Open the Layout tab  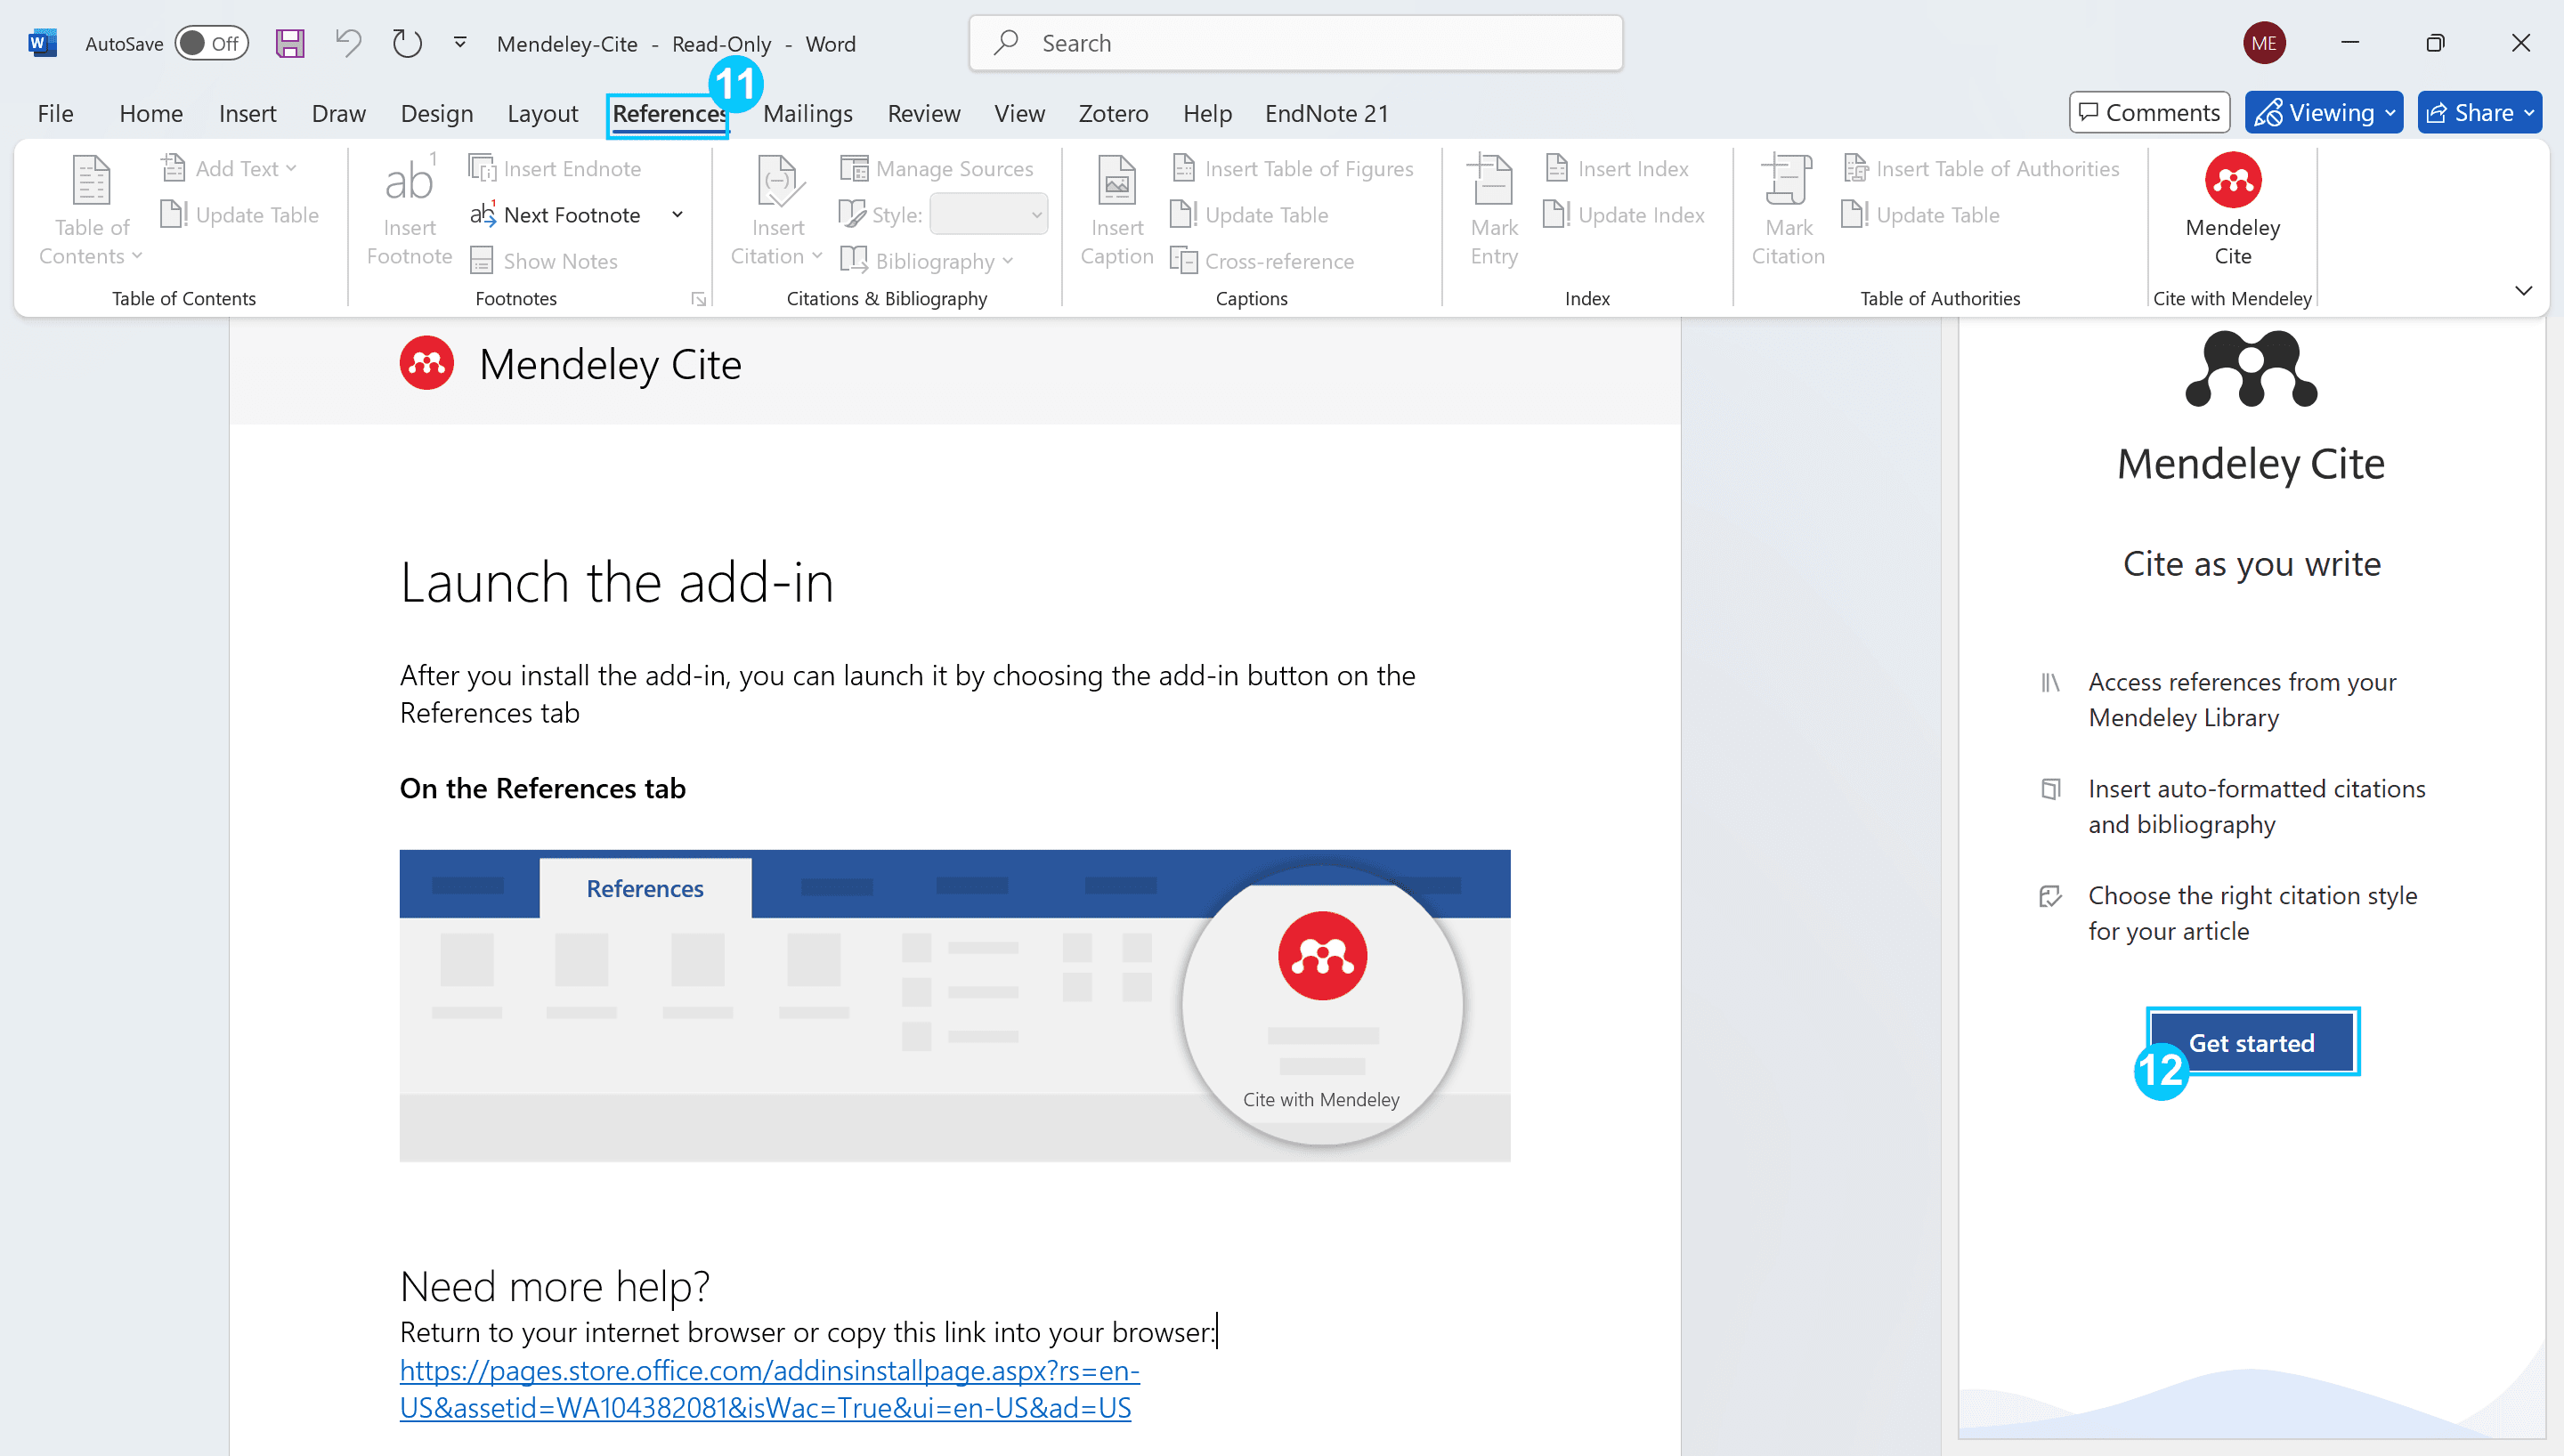542,113
